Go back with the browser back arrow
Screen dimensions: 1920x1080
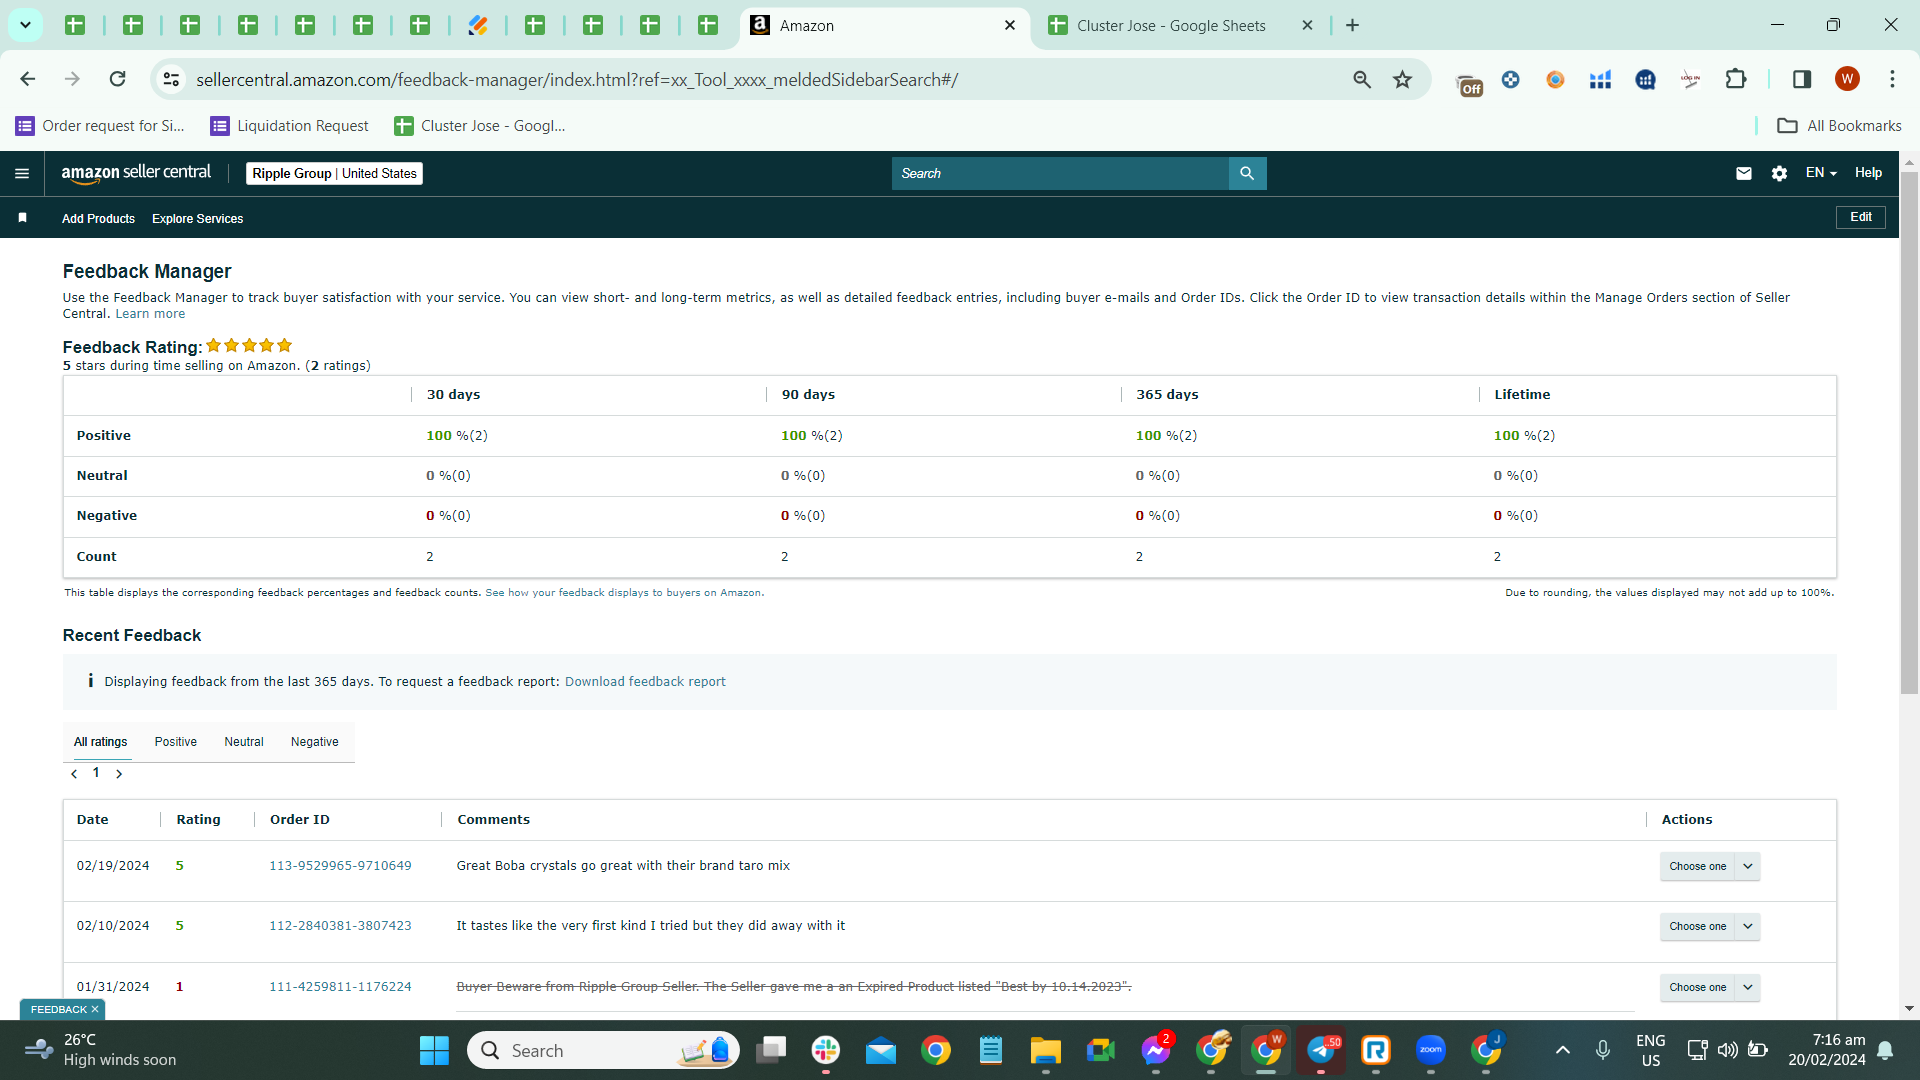click(x=28, y=79)
